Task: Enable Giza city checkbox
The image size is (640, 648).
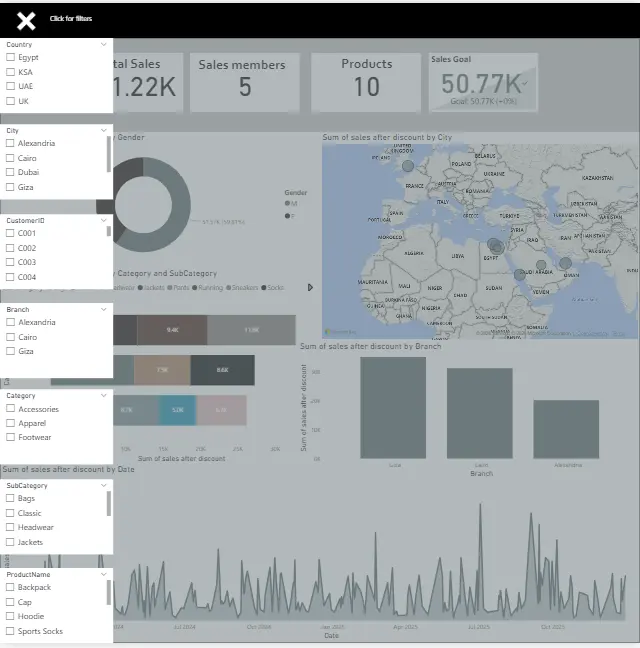Action: point(10,187)
